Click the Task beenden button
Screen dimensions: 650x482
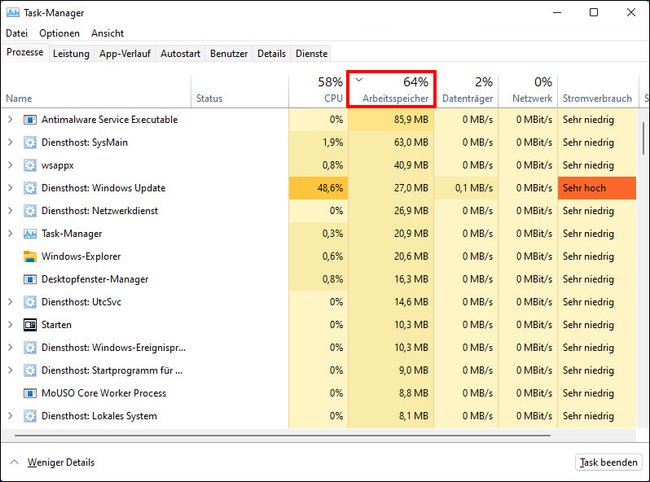pyautogui.click(x=609, y=462)
